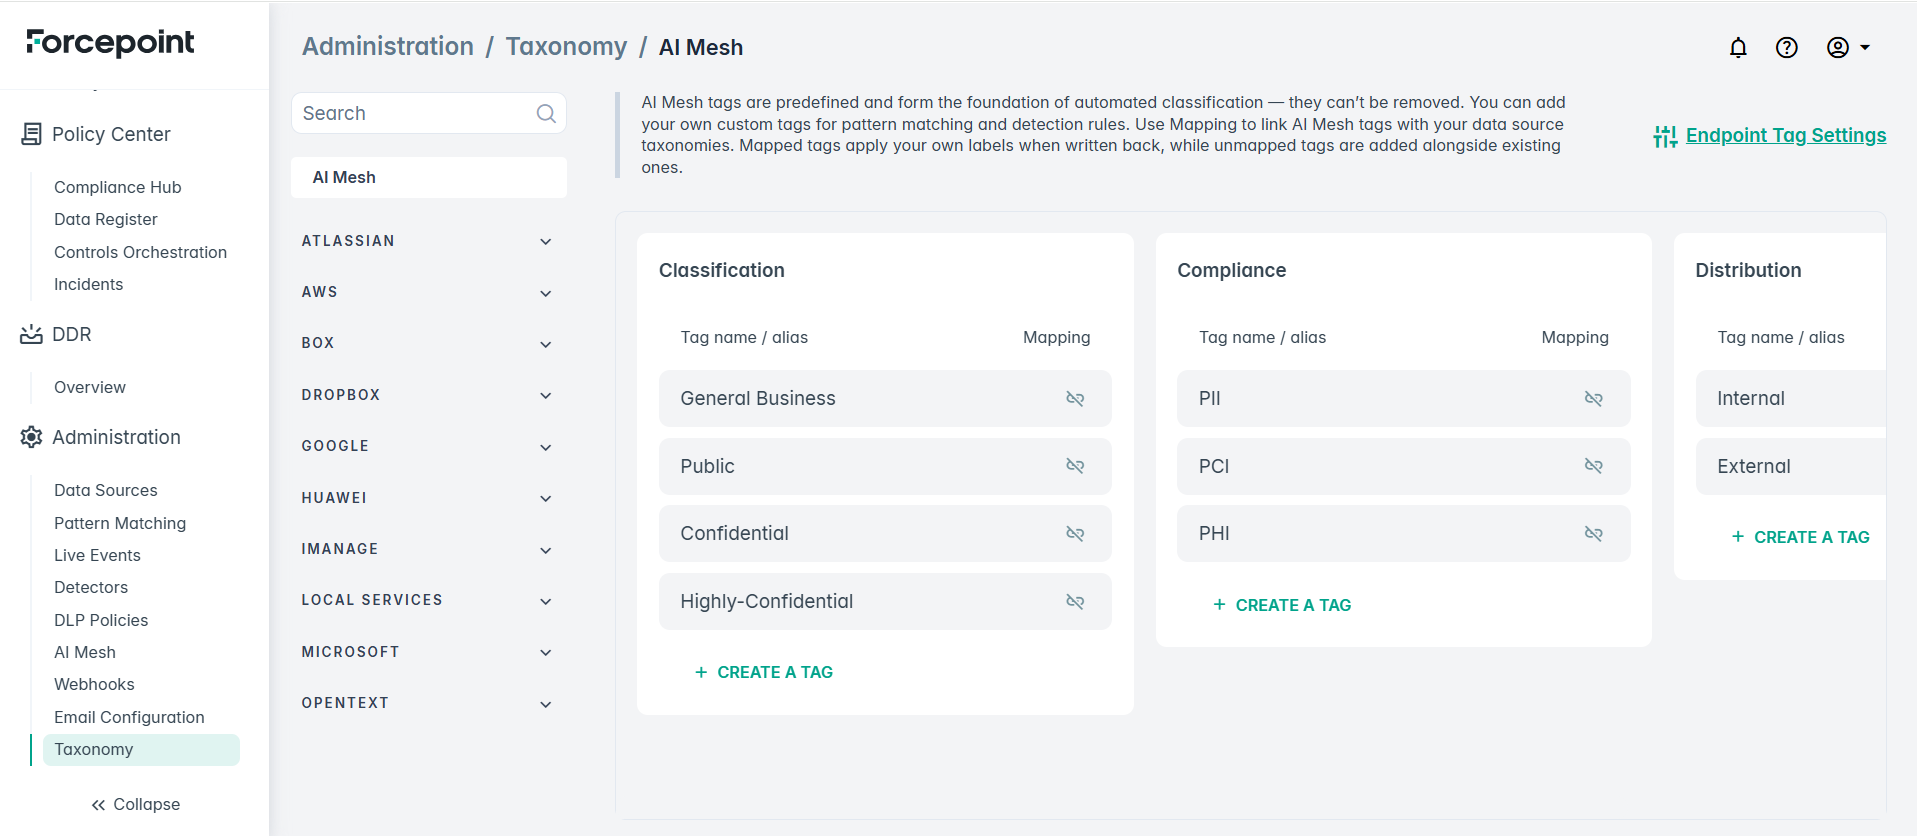This screenshot has width=1917, height=836.
Task: Click the help question mark icon
Action: [x=1786, y=47]
